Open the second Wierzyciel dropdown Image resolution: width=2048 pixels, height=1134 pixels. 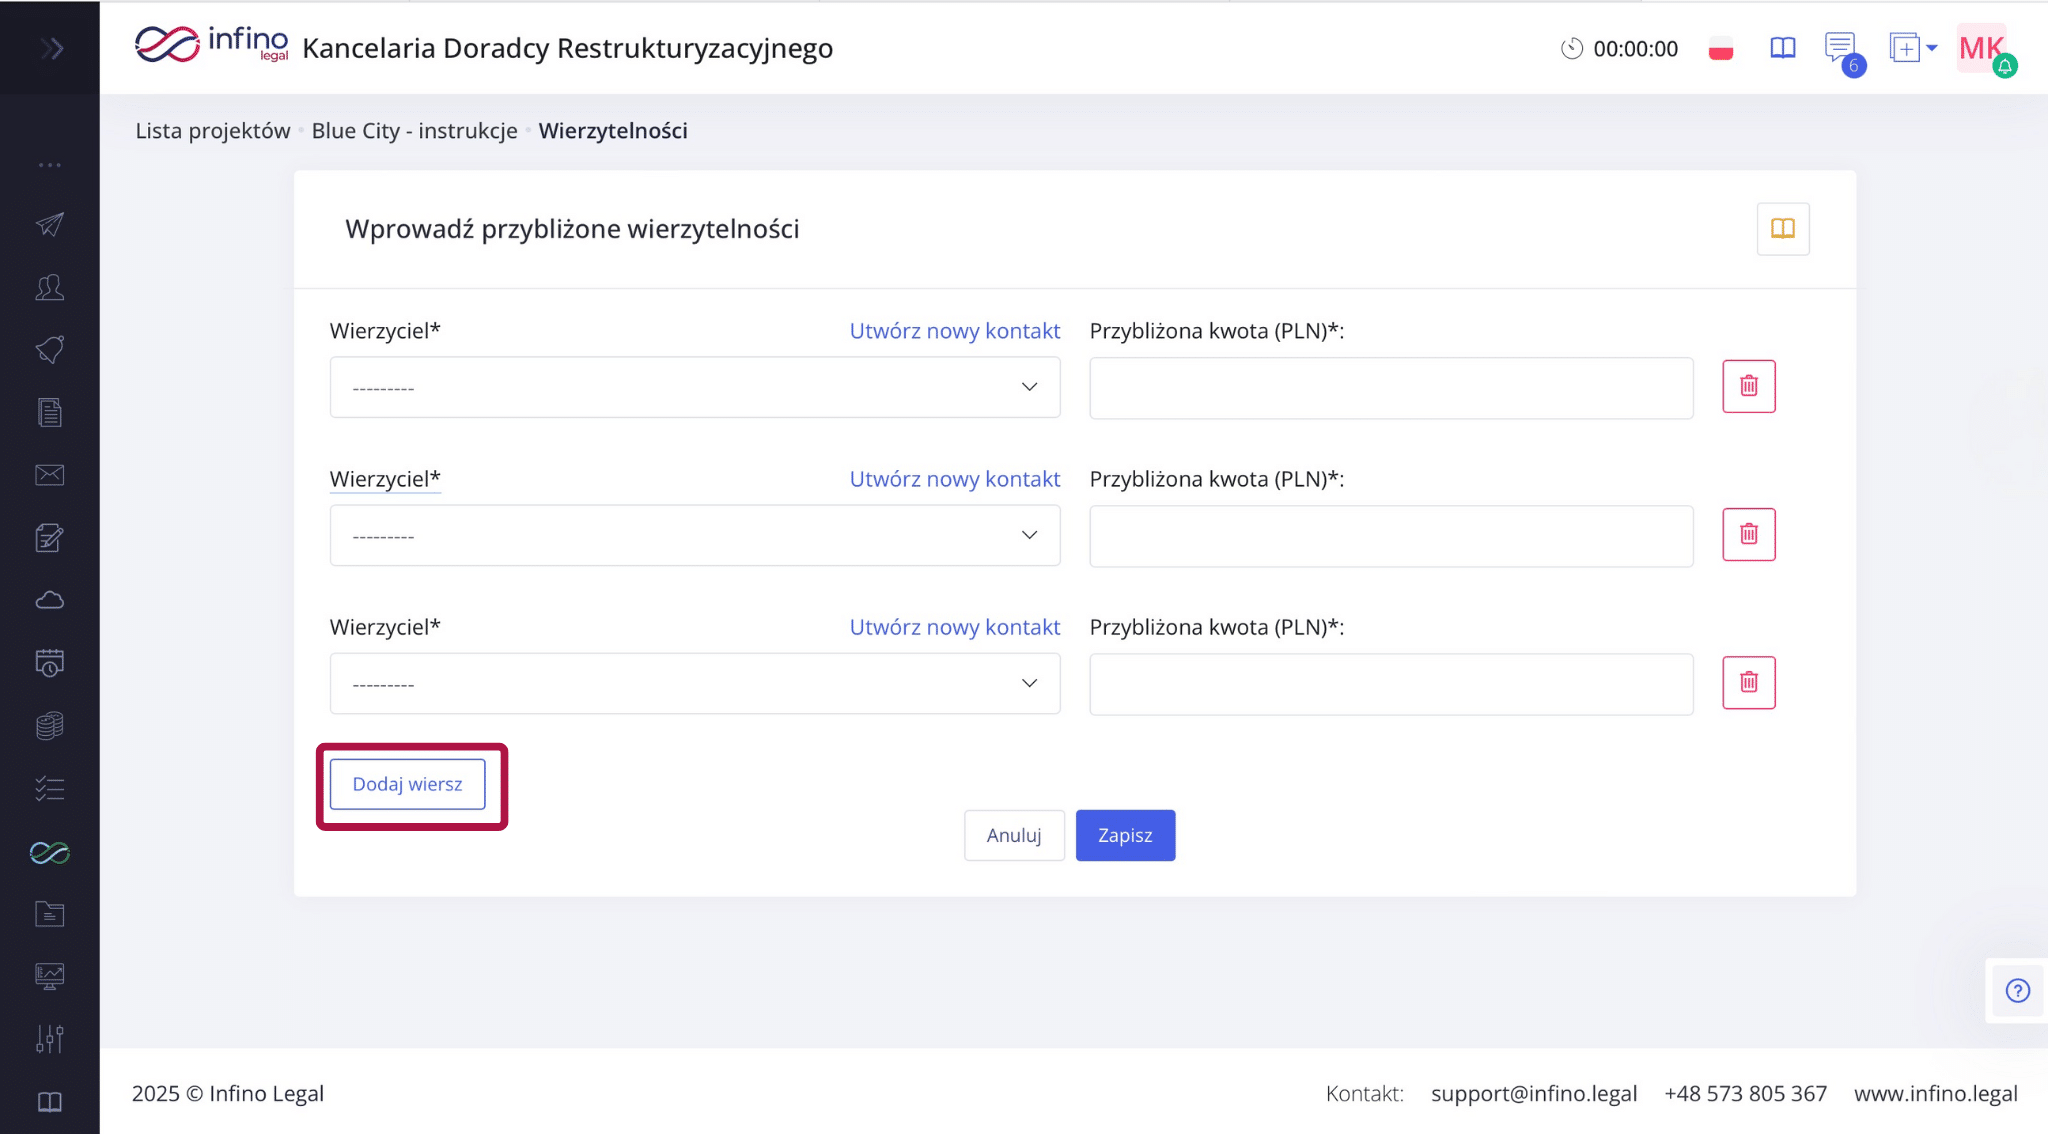click(x=694, y=535)
